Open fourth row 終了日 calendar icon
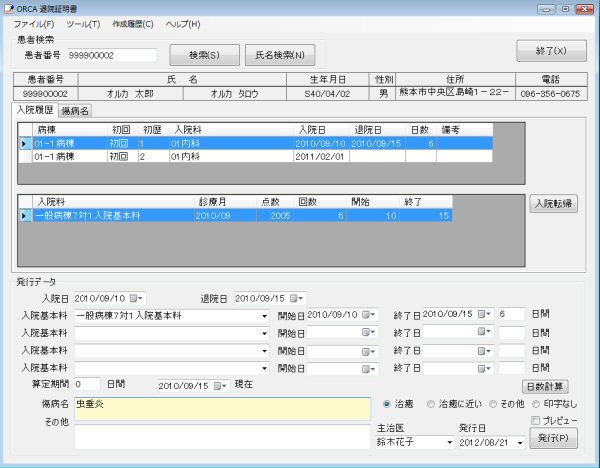600x468 pixels. pyautogui.click(x=484, y=369)
